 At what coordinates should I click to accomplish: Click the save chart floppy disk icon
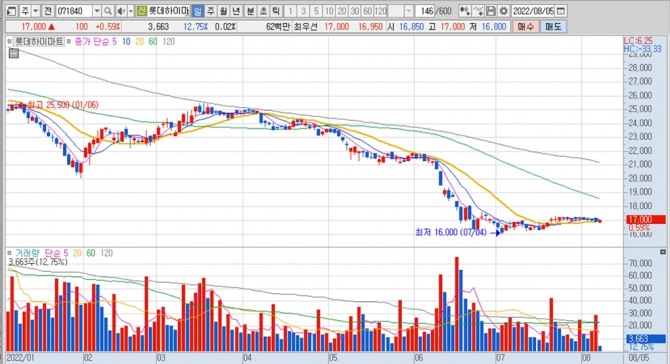[x=491, y=11]
